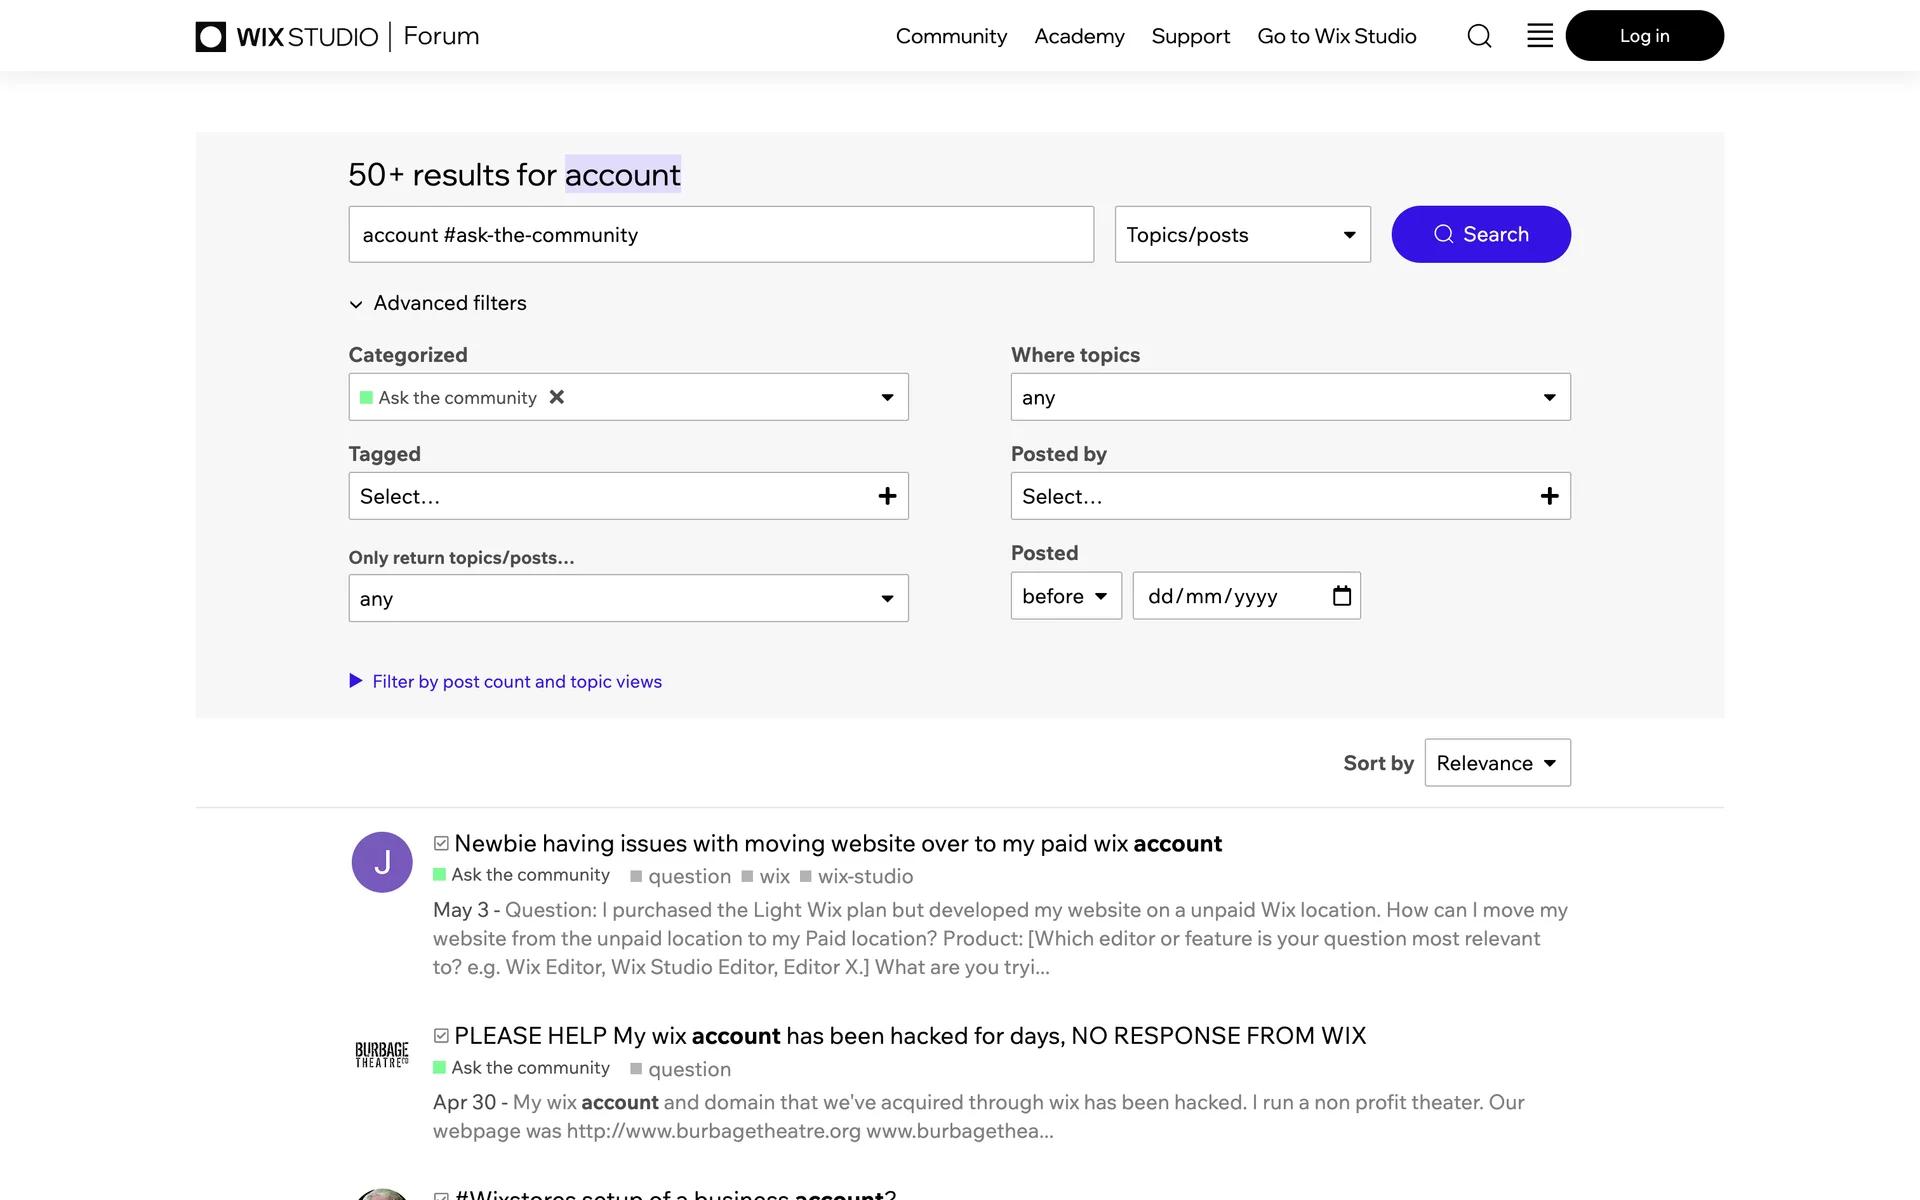This screenshot has width=1920, height=1200.
Task: Open the hamburger menu icon
Action: (x=1540, y=36)
